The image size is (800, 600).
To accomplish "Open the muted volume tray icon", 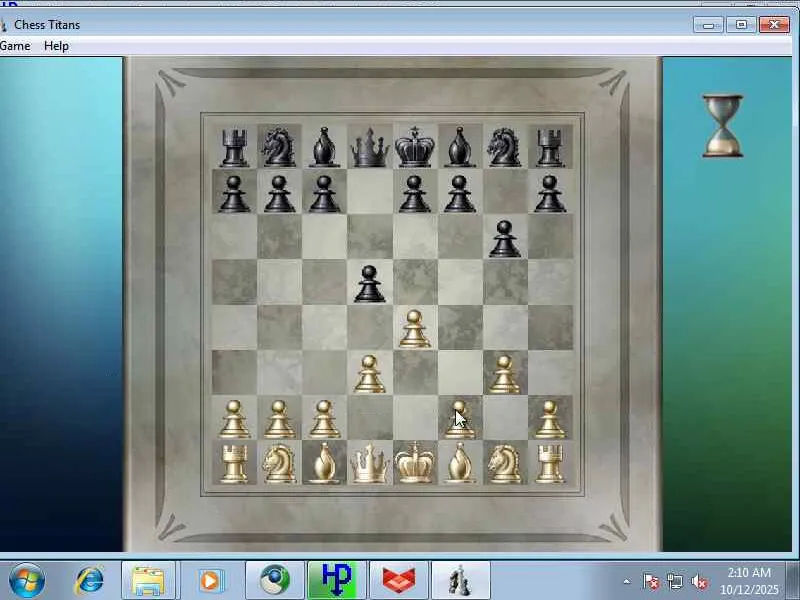I will (699, 582).
